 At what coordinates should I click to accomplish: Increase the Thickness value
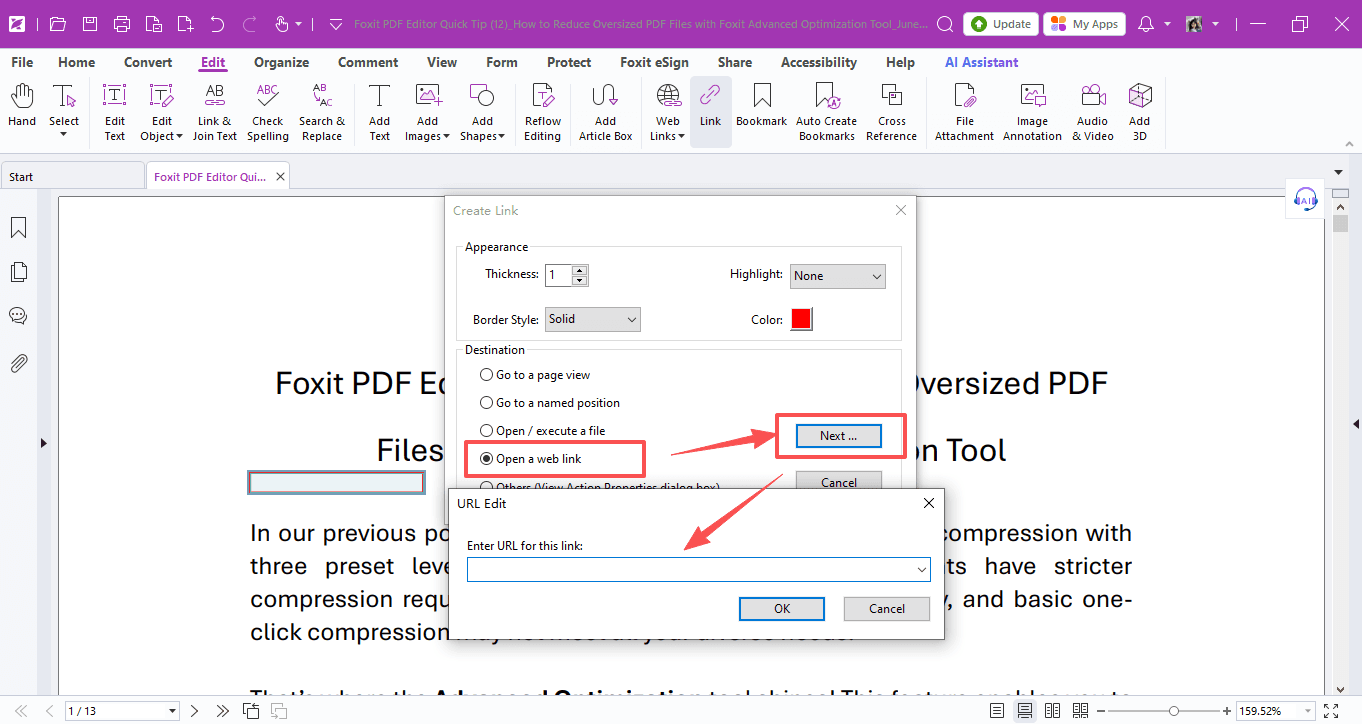pos(580,270)
